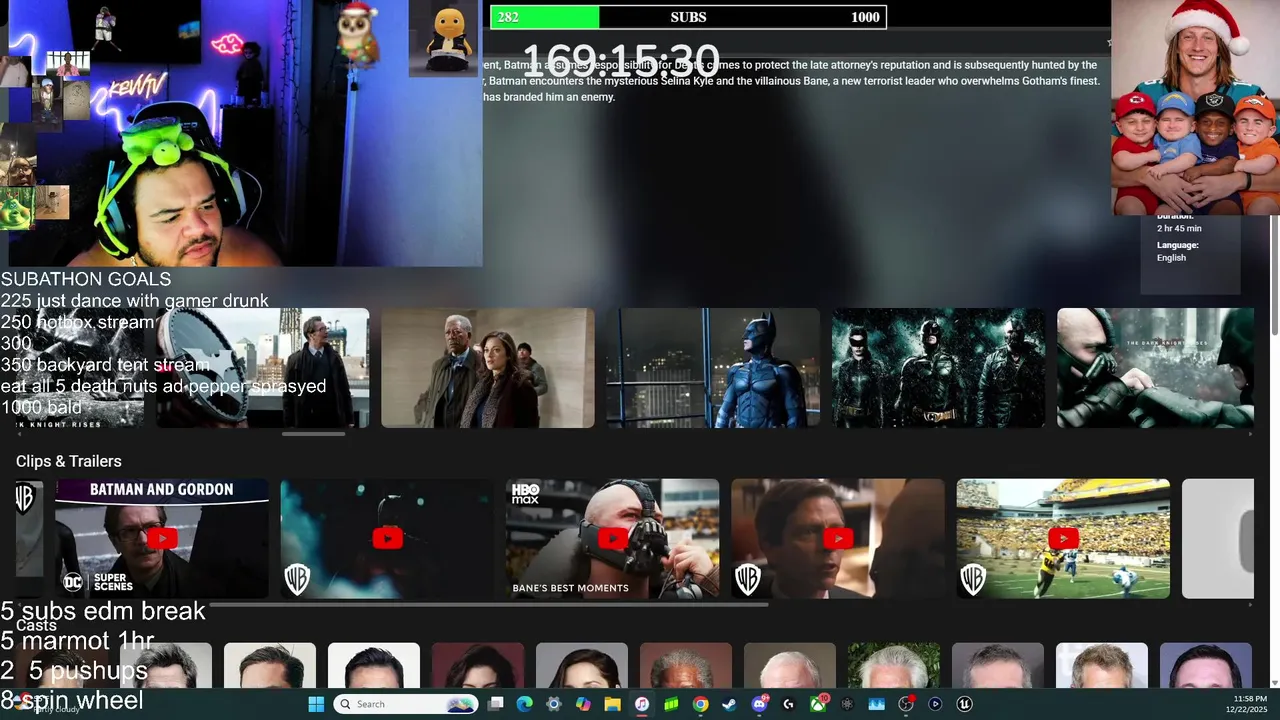Open the Xbox app in taskbar
This screenshot has width=1280, height=720.
[x=818, y=704]
